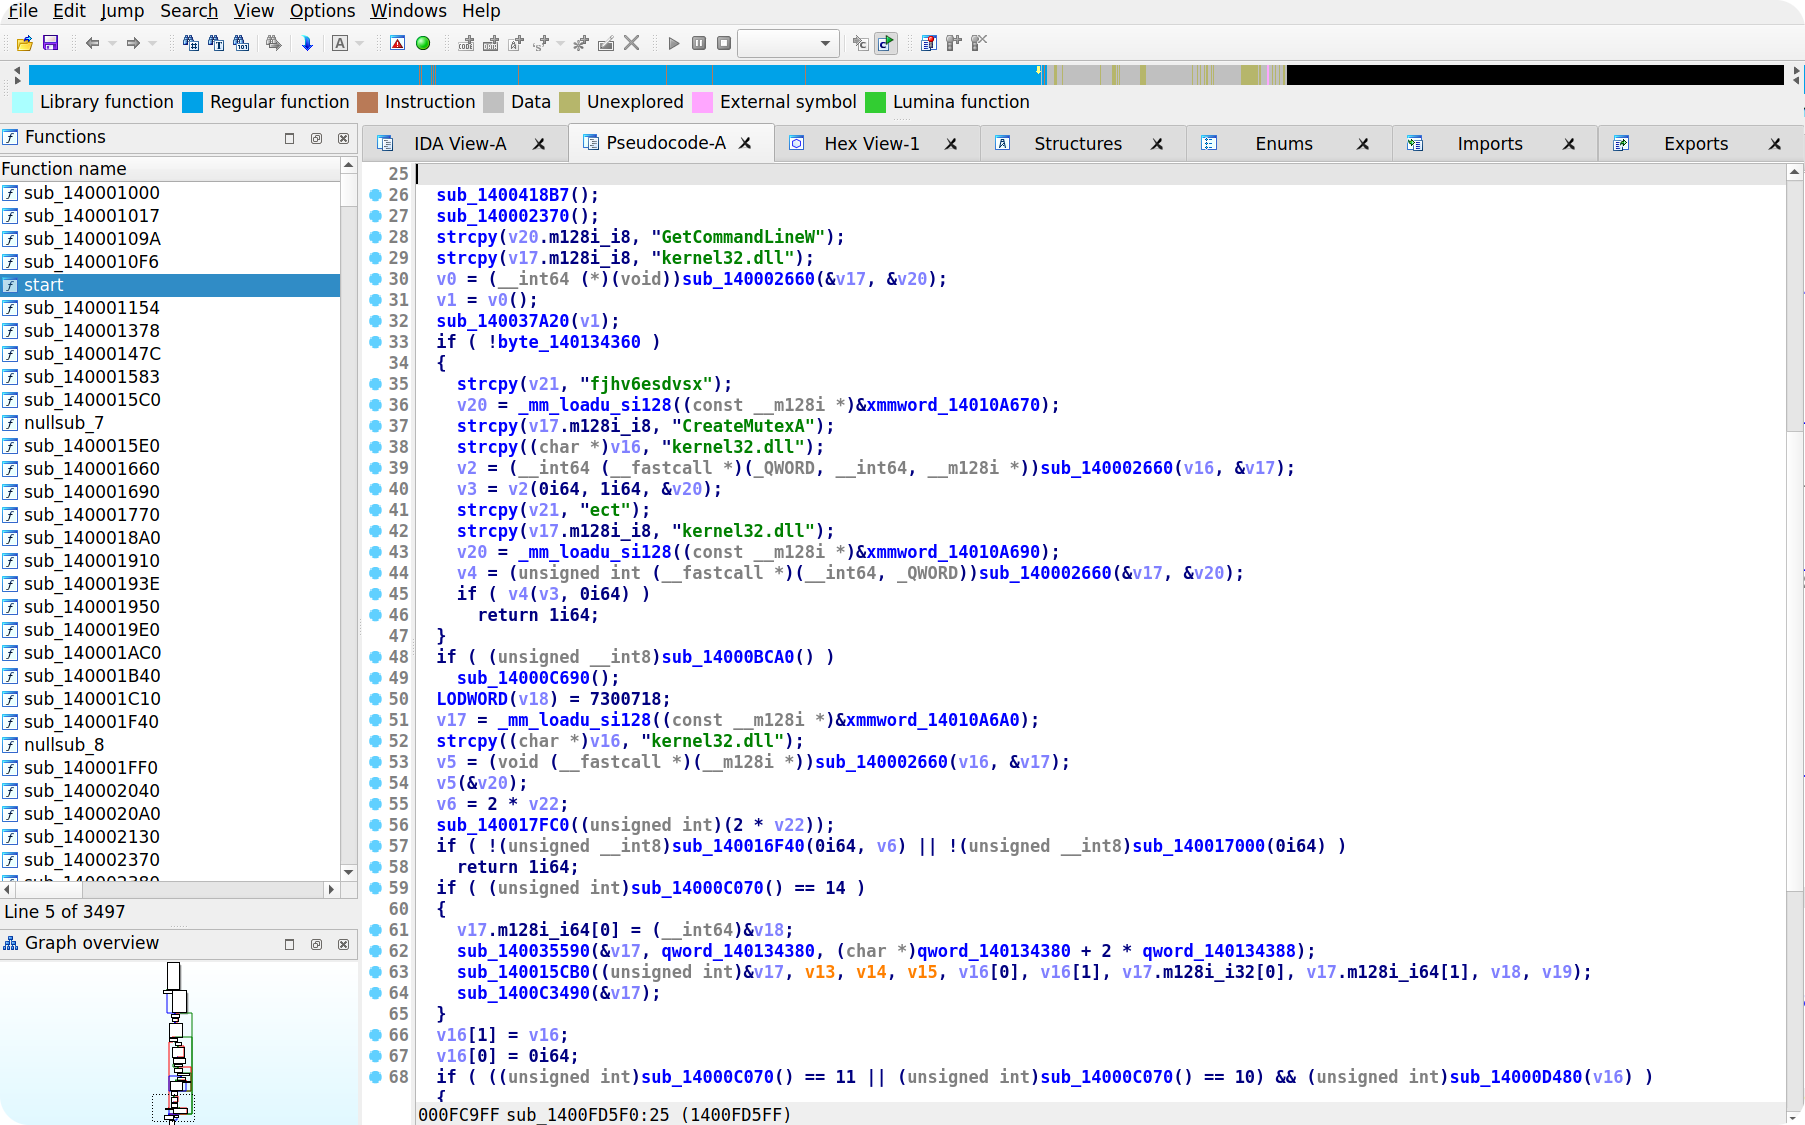The image size is (1805, 1125).
Task: Pause the process with the pause button
Action: point(699,43)
